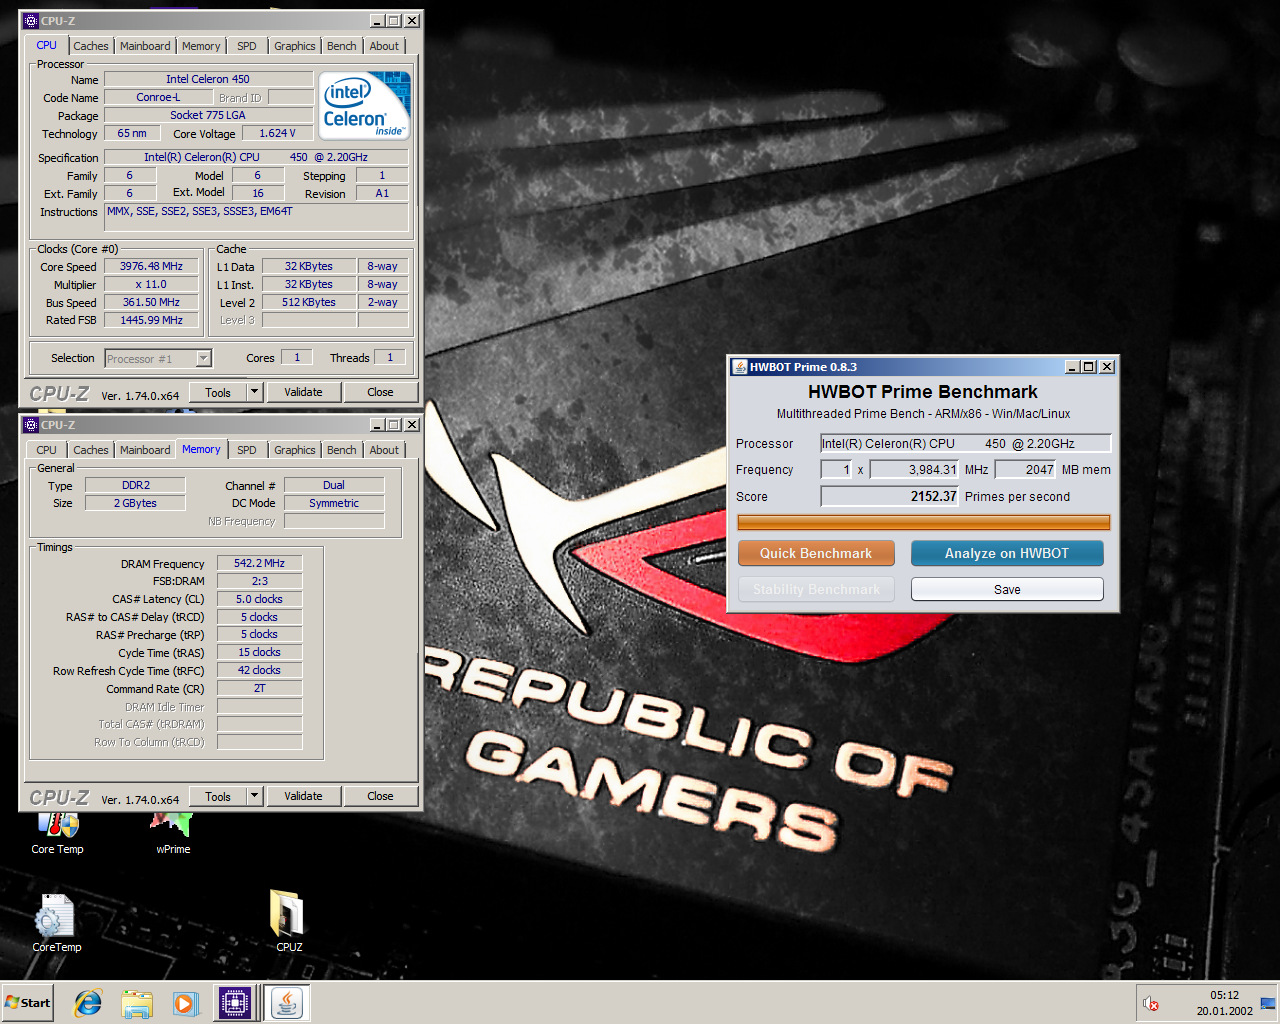Open Bench tab in top CPU-Z window
The image size is (1280, 1024).
(342, 46)
